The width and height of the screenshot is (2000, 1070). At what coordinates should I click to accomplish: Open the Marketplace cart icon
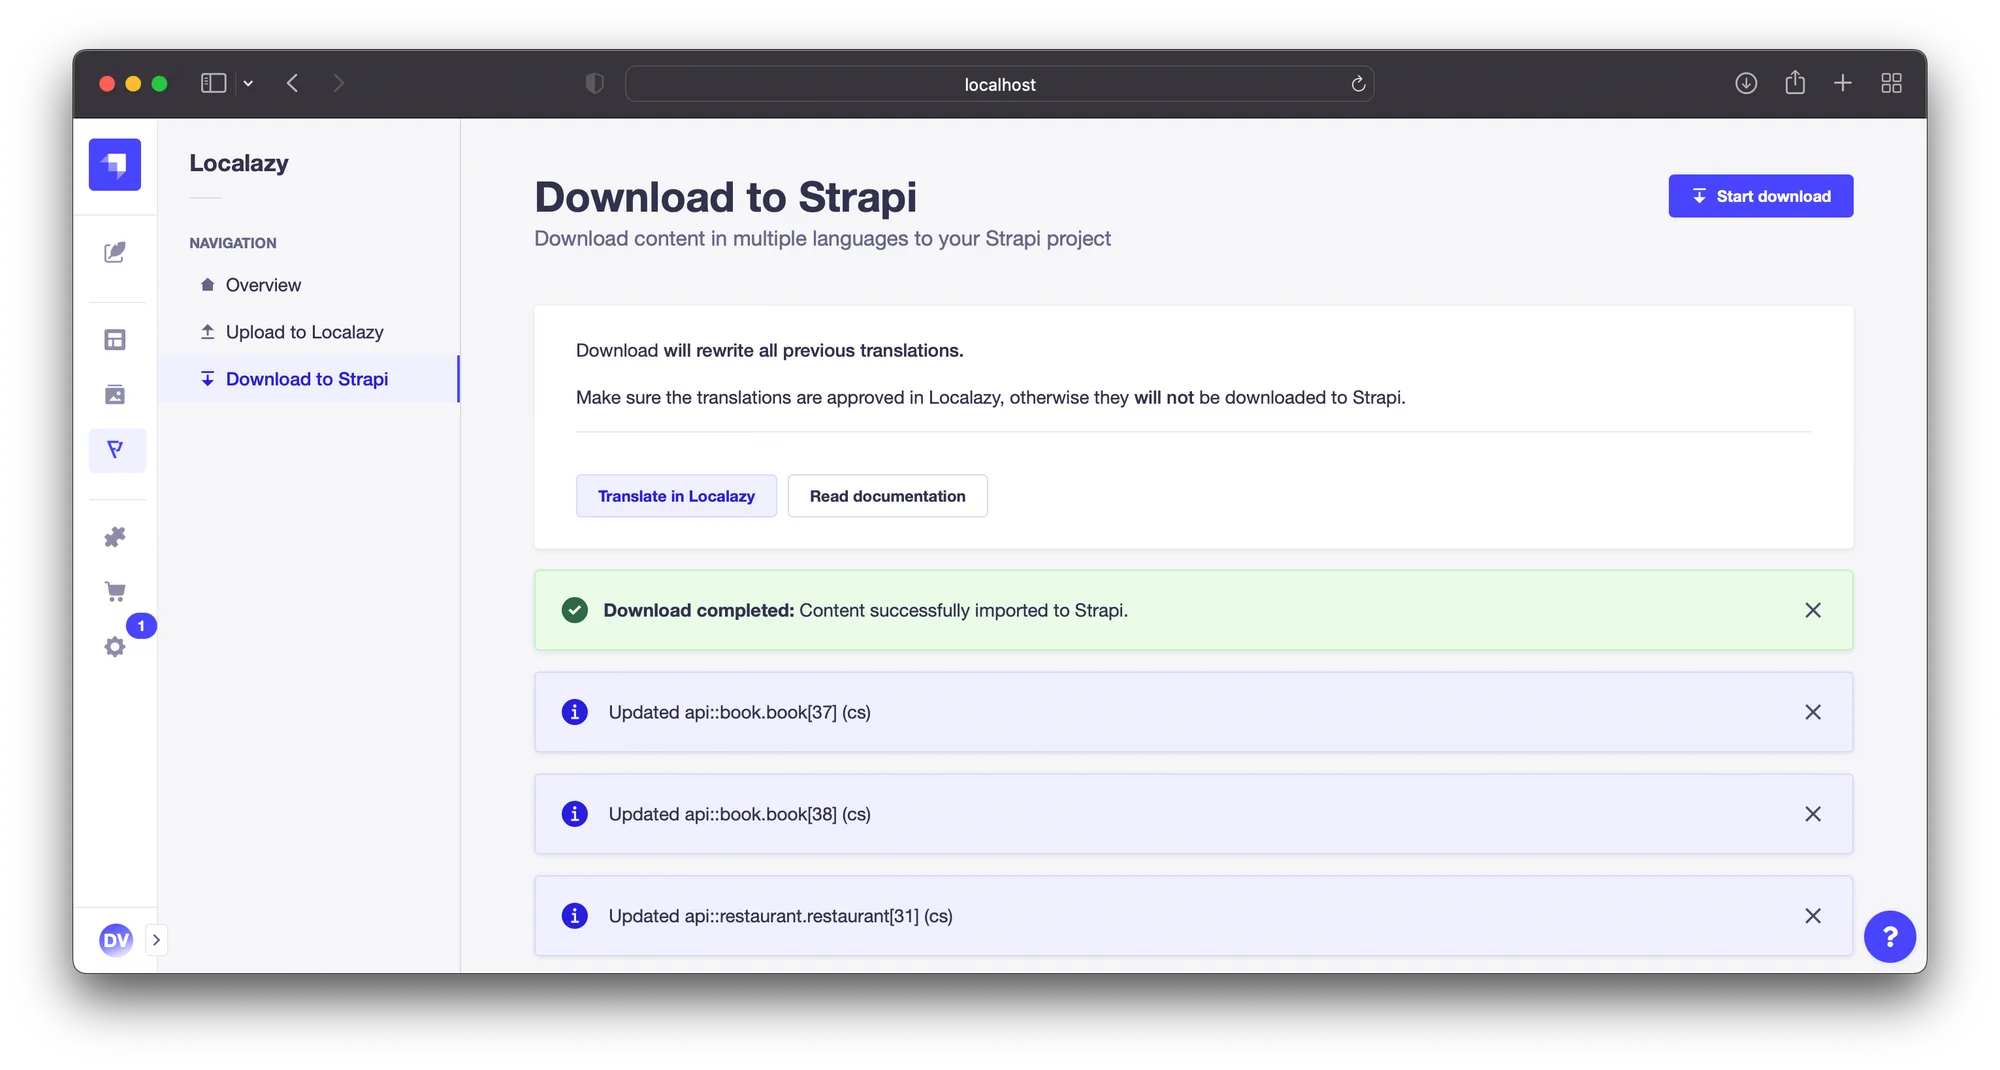115,591
